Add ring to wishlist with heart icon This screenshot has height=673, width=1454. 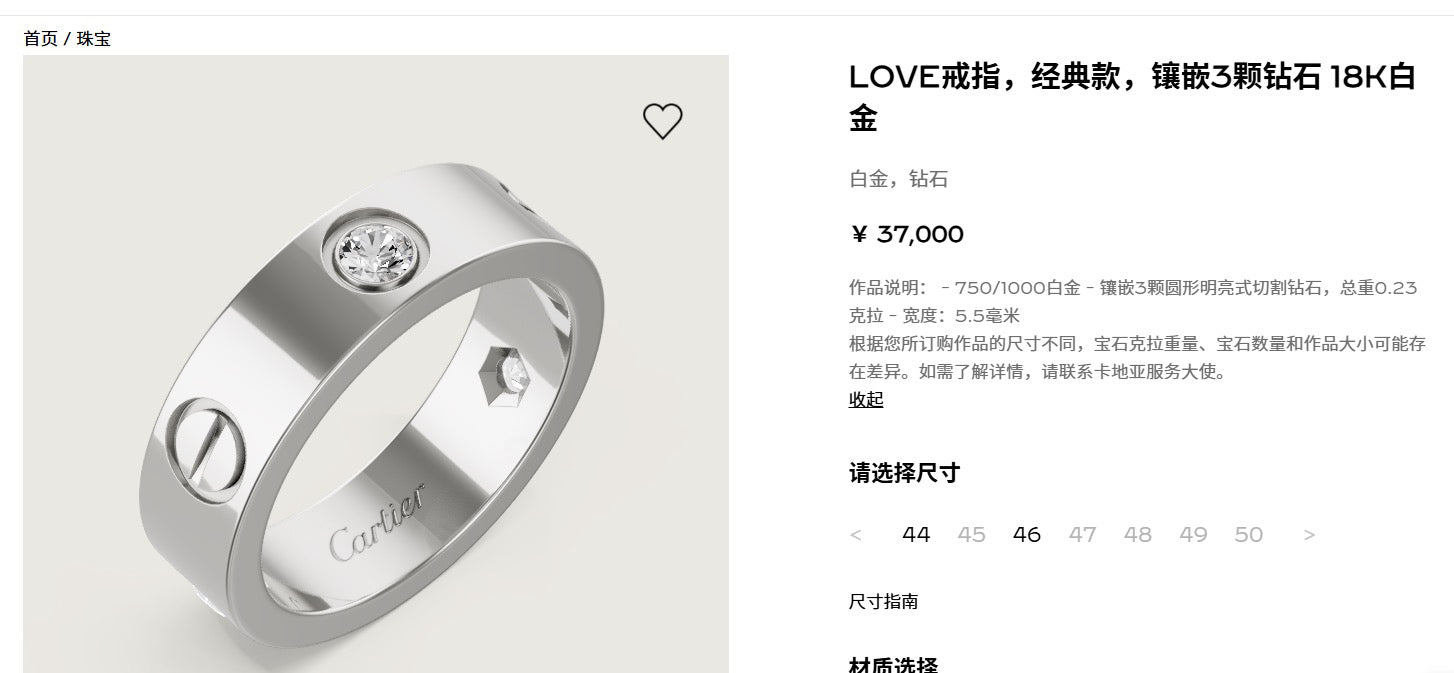coord(662,122)
